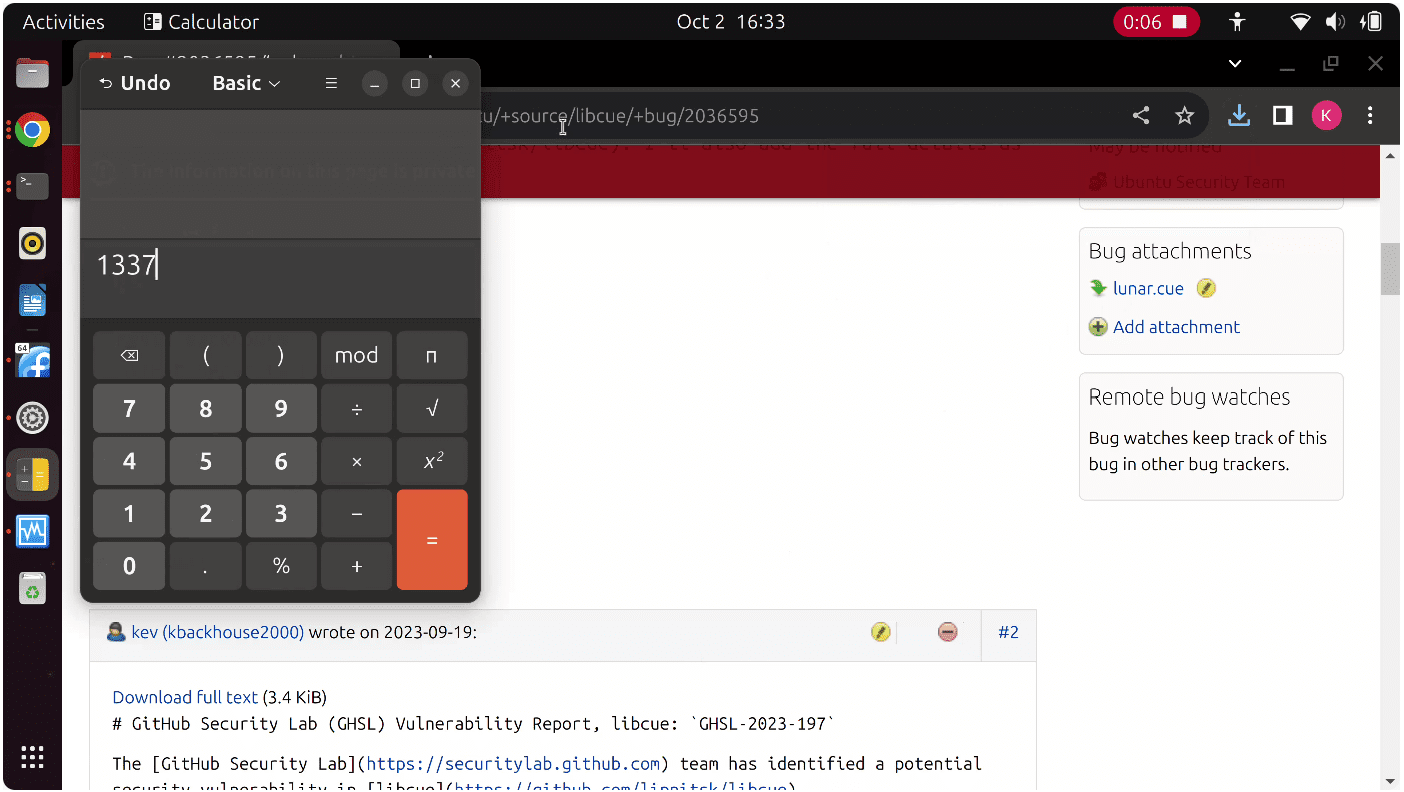Click calculator digit 3

tap(281, 514)
